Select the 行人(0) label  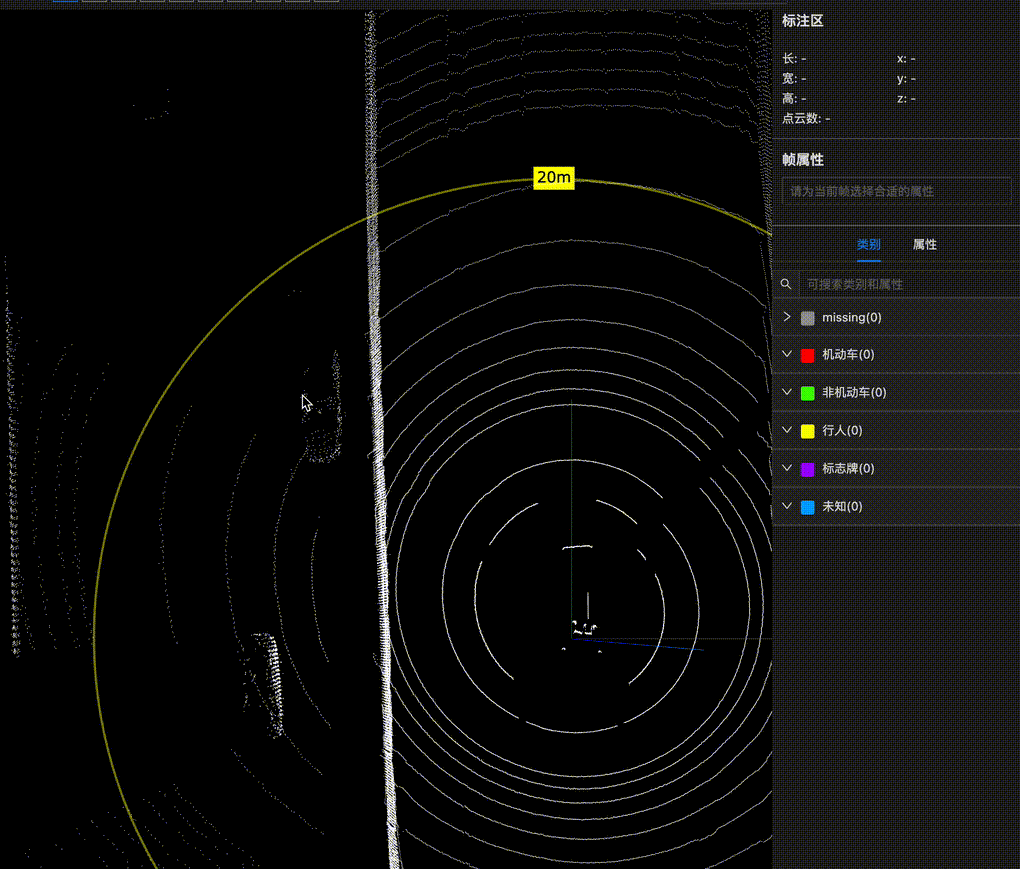coord(842,430)
